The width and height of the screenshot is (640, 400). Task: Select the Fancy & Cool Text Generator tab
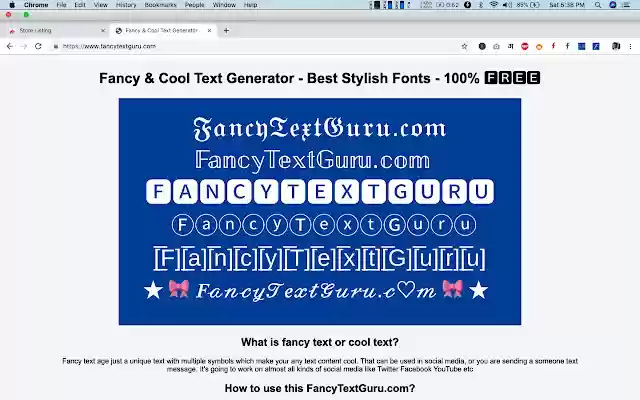coord(163,30)
